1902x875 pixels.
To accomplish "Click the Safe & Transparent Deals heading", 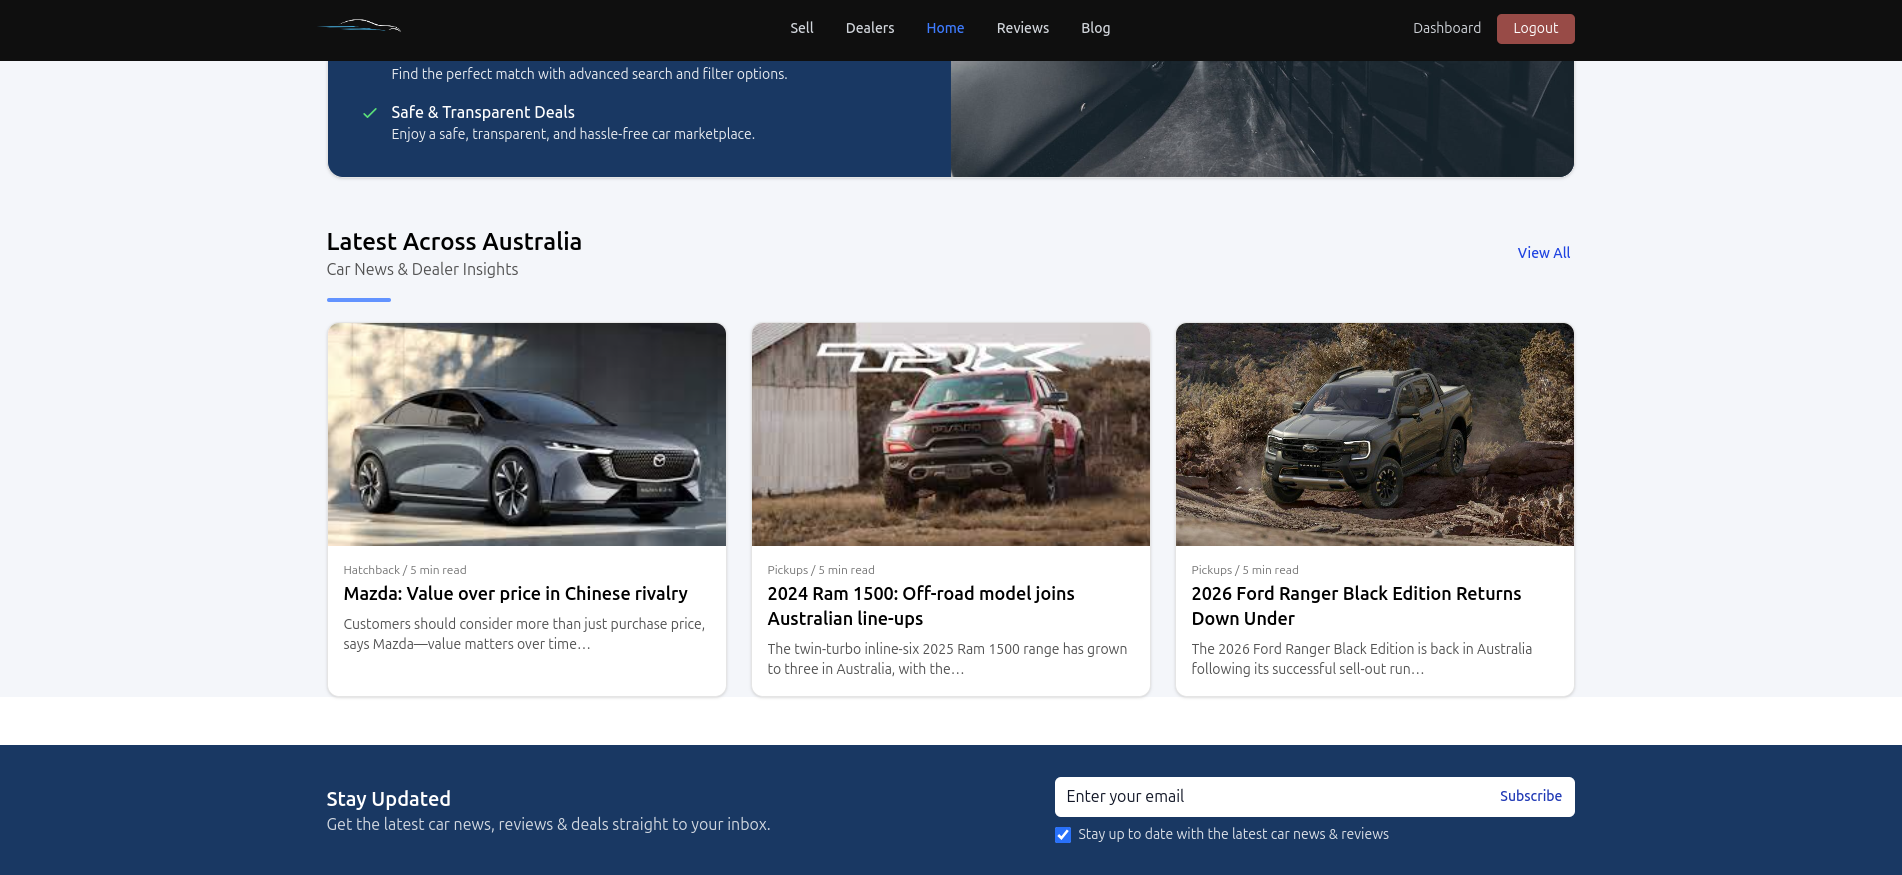I will point(483,112).
